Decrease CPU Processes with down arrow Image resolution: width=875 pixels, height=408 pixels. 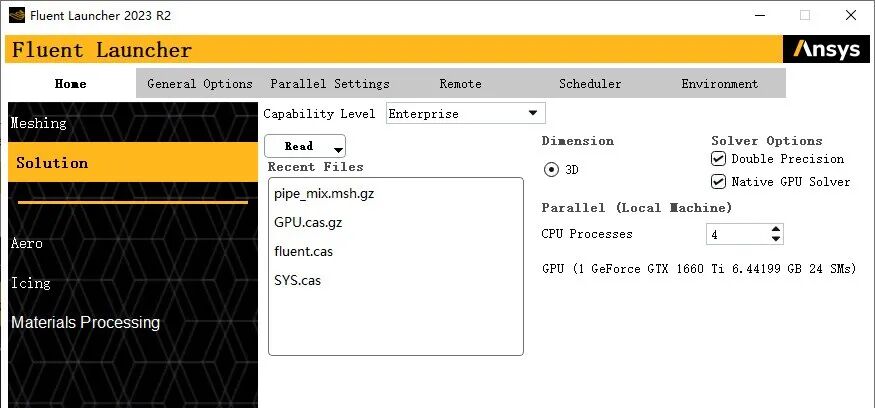pos(776,239)
